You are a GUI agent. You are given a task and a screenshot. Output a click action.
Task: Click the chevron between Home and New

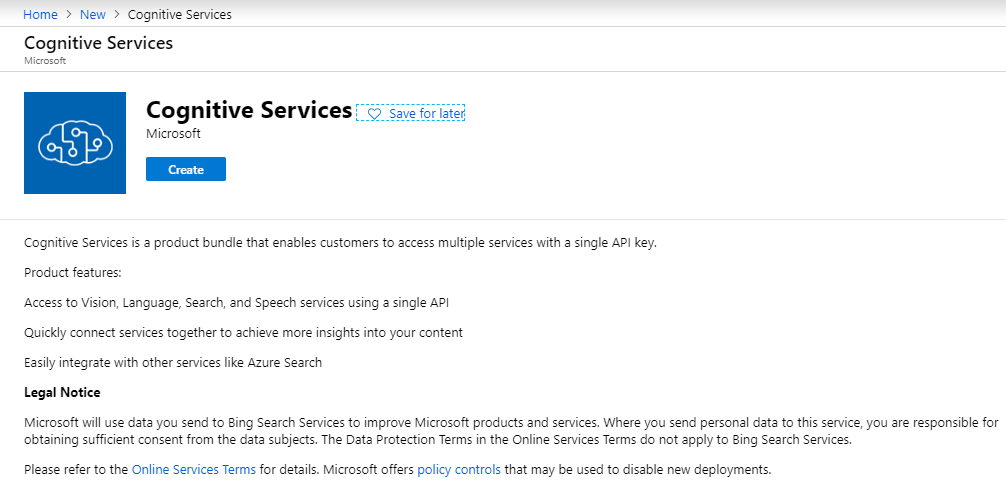coord(69,15)
